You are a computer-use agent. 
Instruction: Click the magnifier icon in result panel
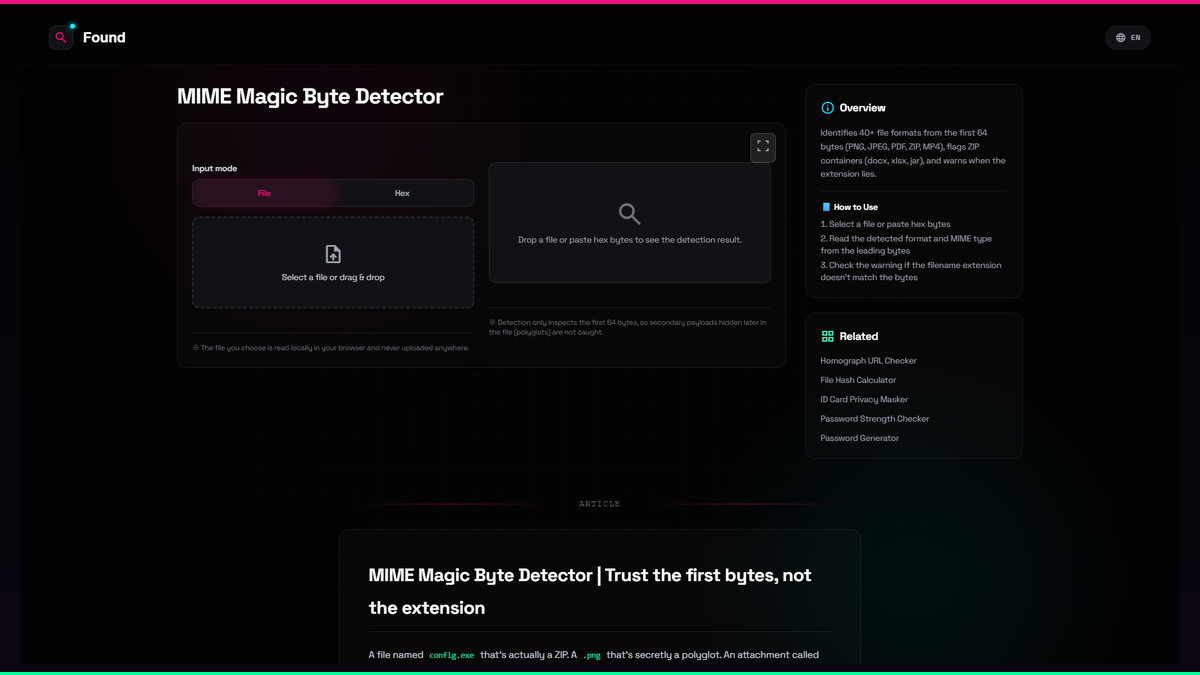629,214
